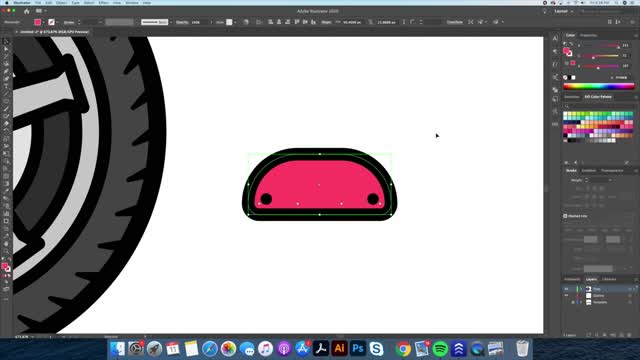The image size is (640, 360).
Task: Click fill and stroke indicator in the toolbar
Action: [6, 267]
